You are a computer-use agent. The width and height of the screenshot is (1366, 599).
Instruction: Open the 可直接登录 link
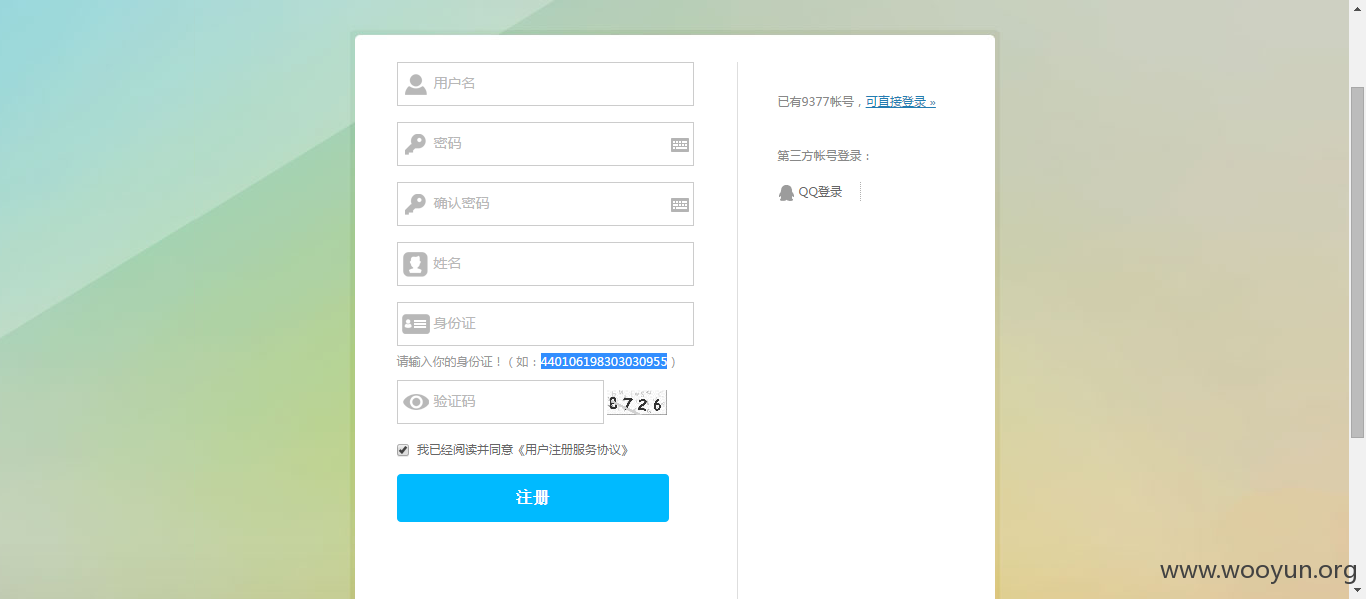900,102
